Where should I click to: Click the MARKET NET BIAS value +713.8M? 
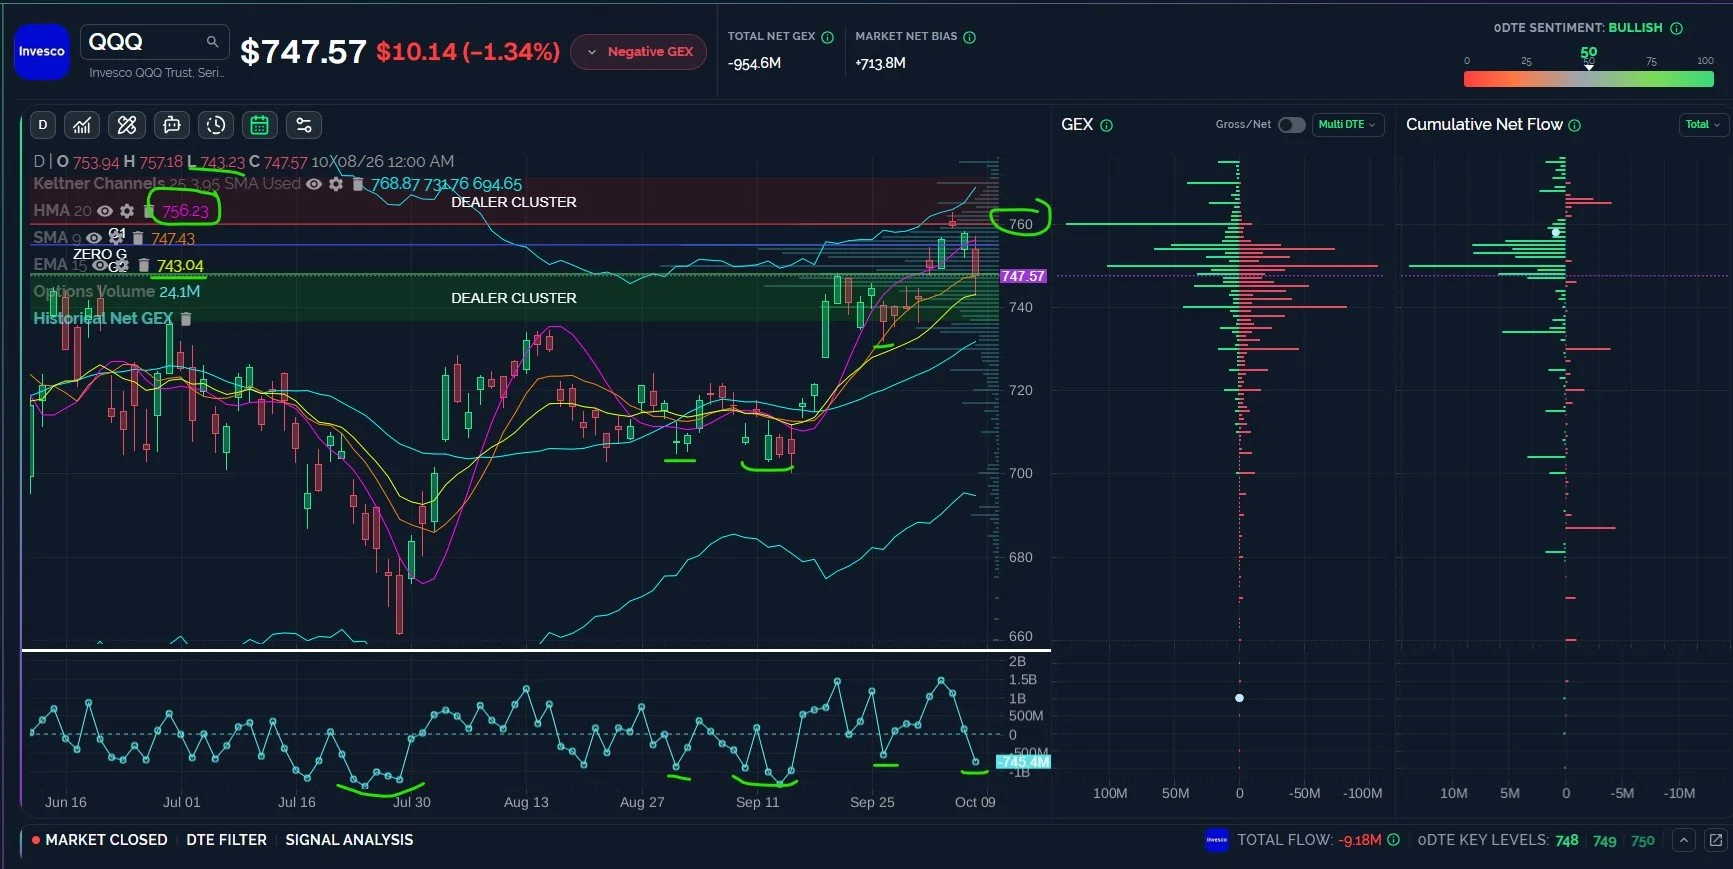pos(881,63)
